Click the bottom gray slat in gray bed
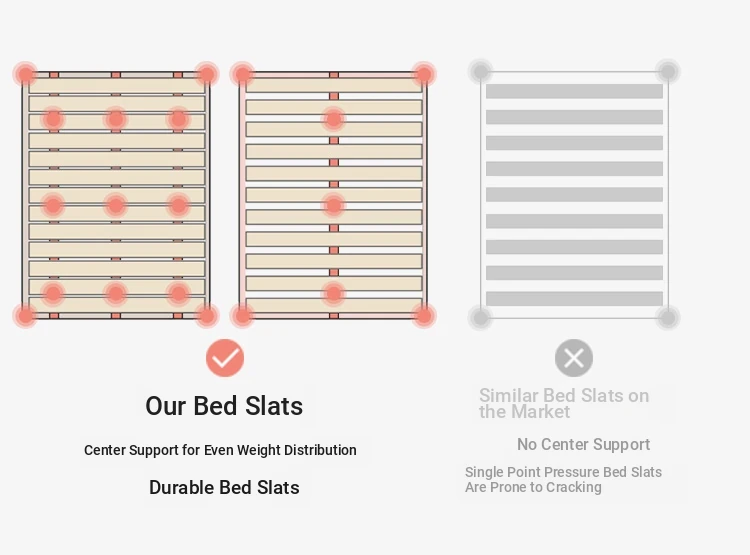The width and height of the screenshot is (750, 555). (x=574, y=299)
